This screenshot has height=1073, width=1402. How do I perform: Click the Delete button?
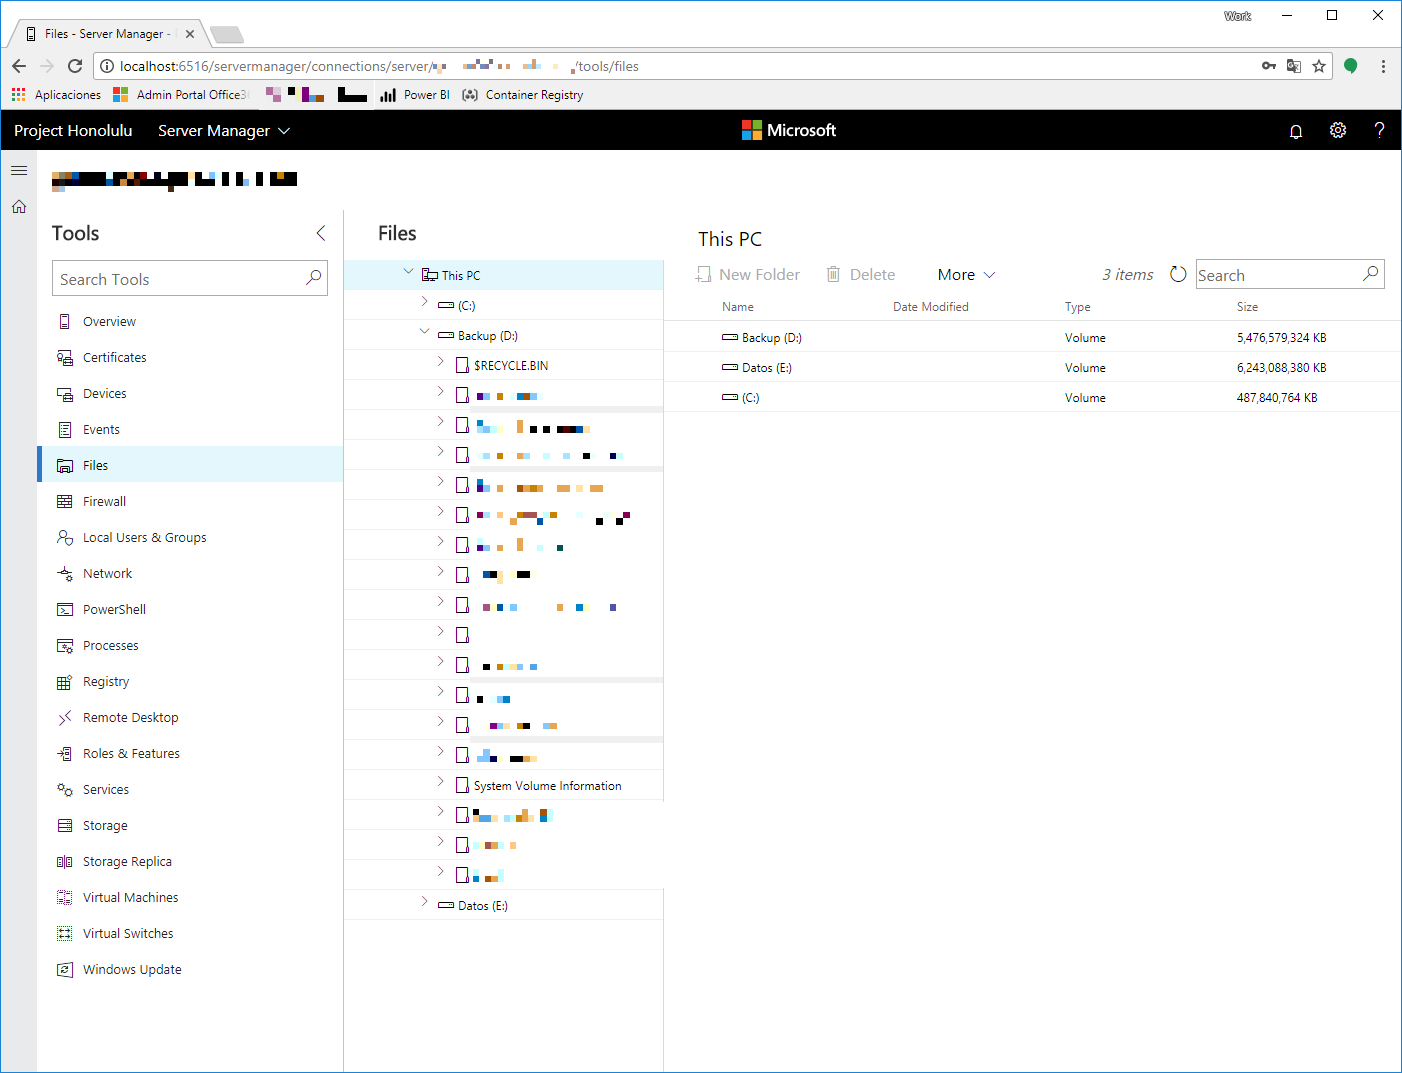click(x=860, y=275)
